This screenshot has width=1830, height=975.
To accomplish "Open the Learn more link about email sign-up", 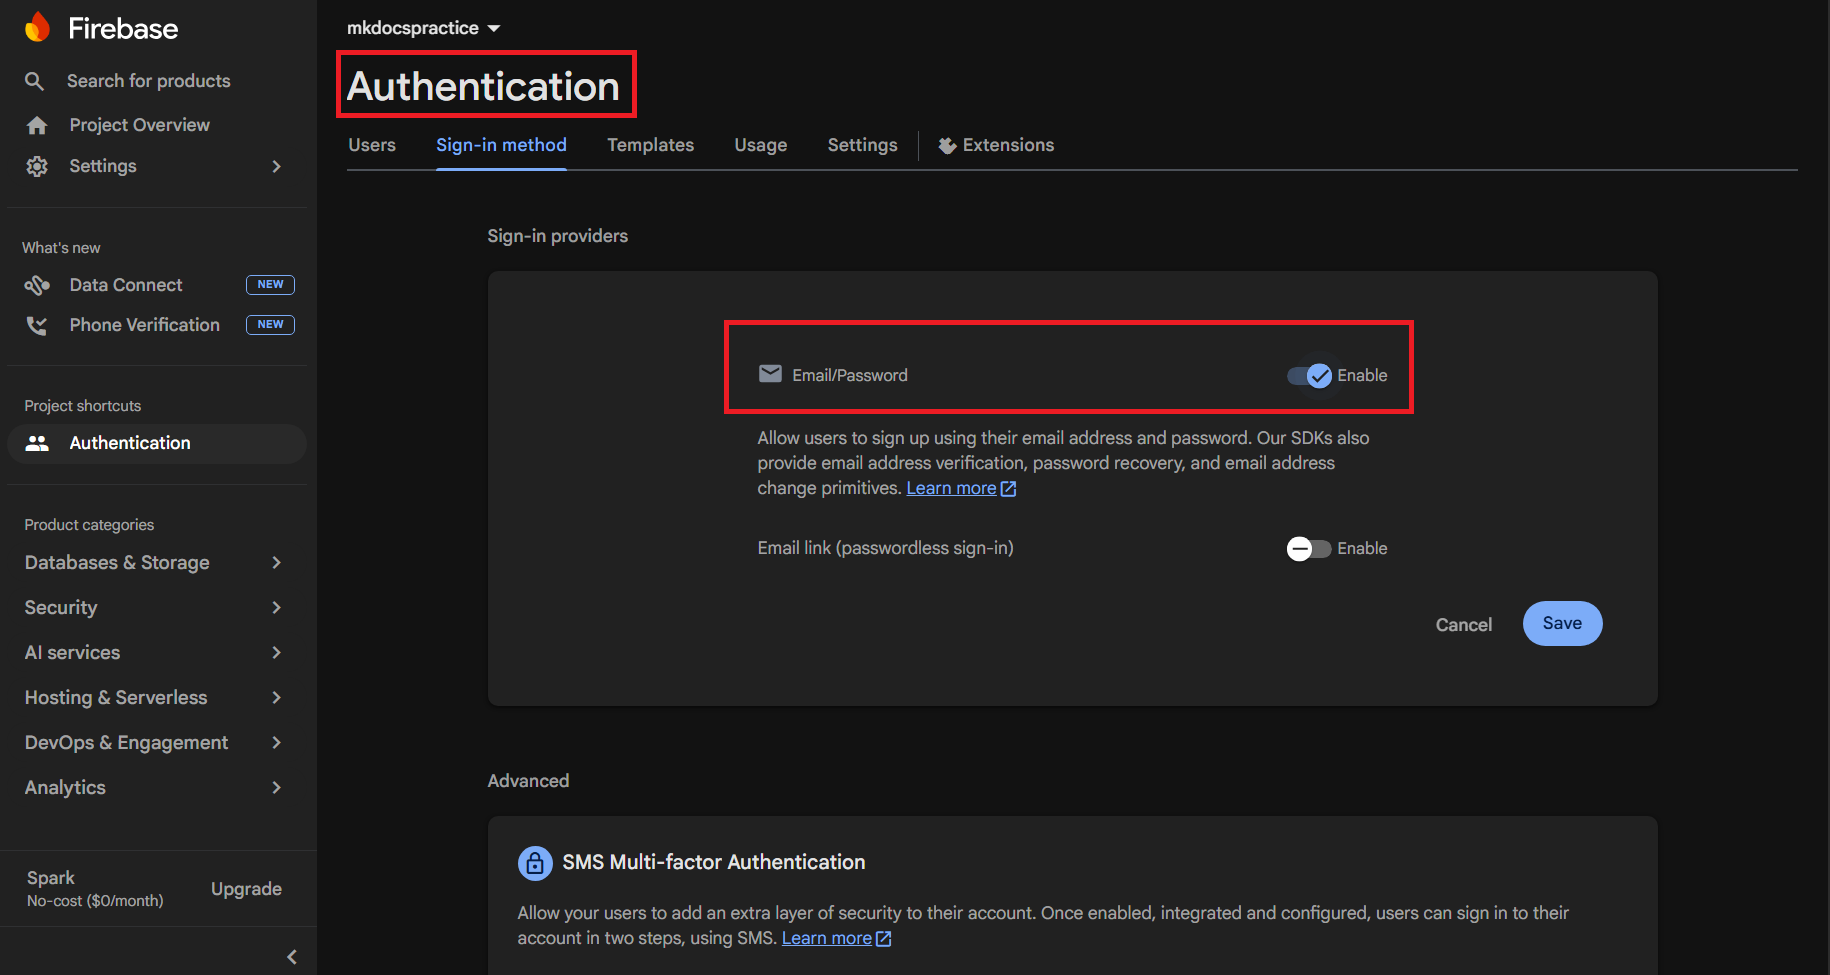I will tap(952, 488).
